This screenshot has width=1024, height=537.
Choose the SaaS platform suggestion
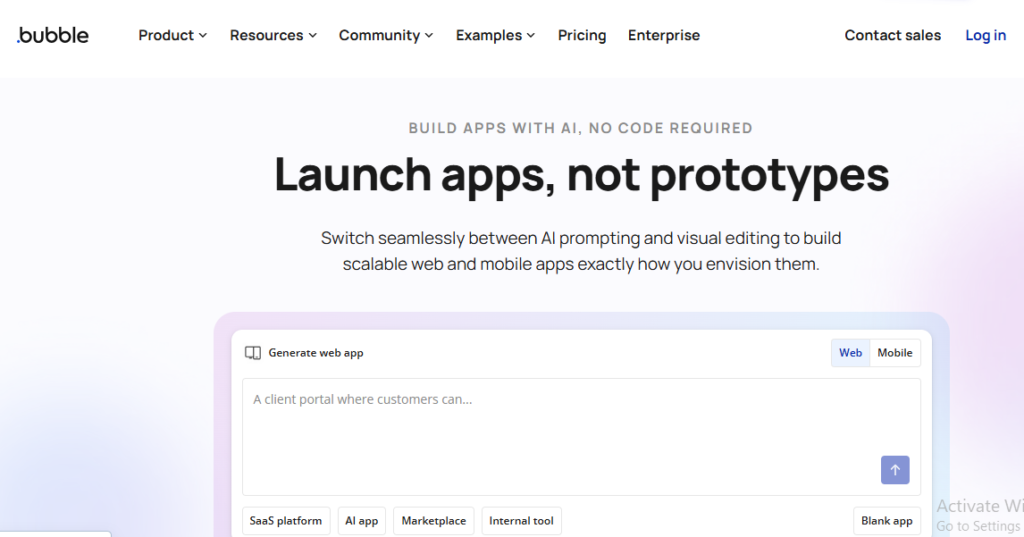coord(286,521)
